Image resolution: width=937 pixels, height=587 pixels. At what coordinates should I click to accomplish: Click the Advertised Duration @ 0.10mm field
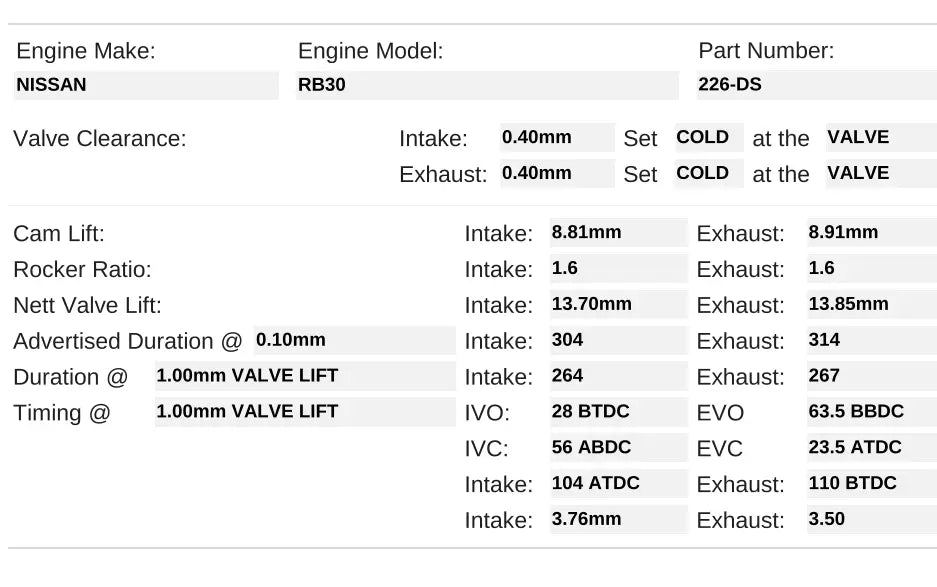coord(354,340)
